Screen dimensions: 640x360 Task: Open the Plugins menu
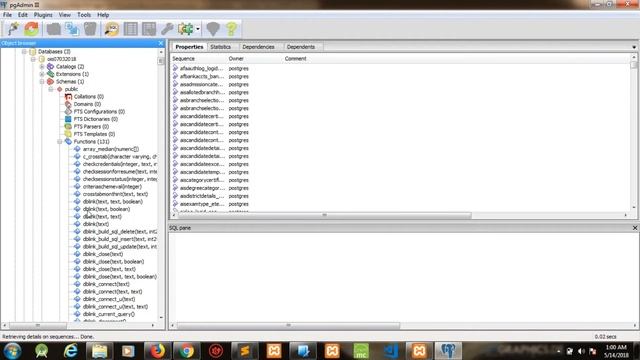coord(43,15)
